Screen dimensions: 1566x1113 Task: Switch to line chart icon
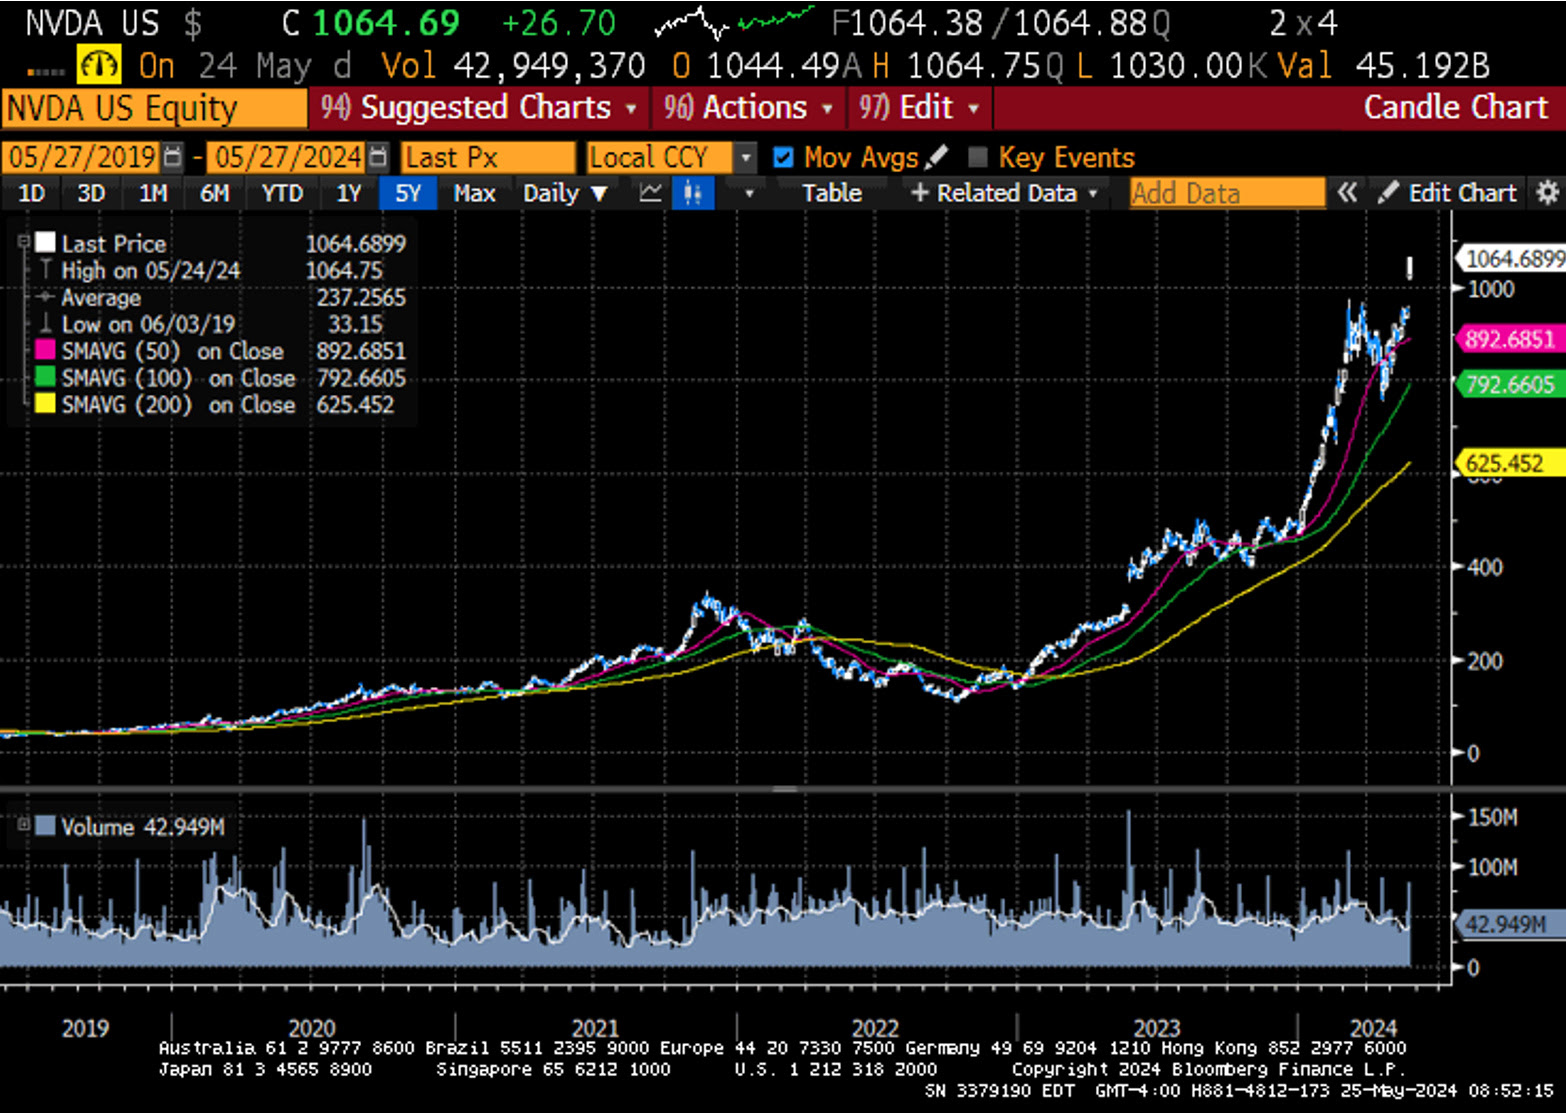point(651,193)
